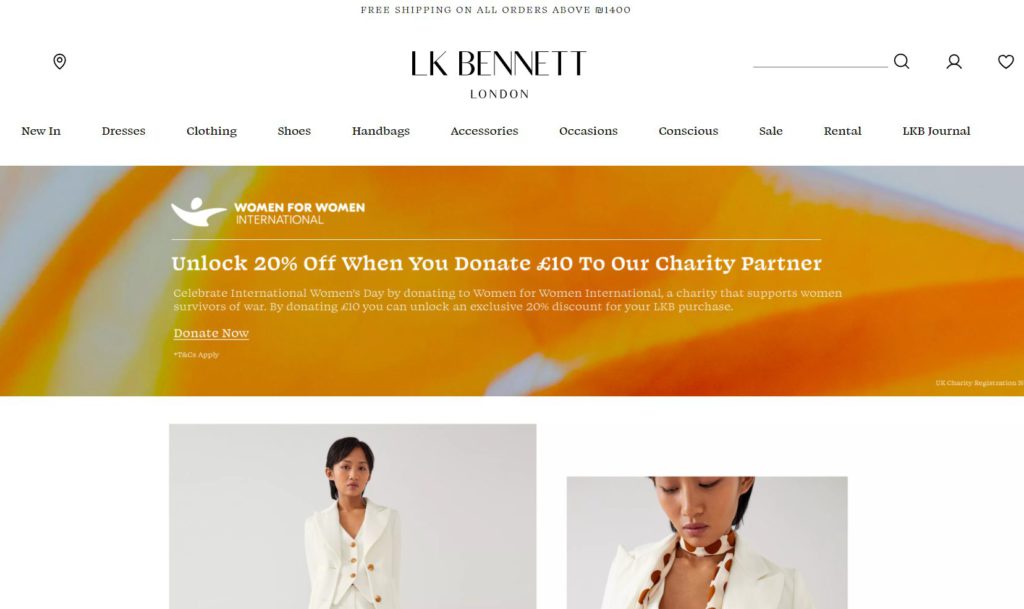Open the Accessories menu
The height and width of the screenshot is (609, 1024).
[484, 131]
